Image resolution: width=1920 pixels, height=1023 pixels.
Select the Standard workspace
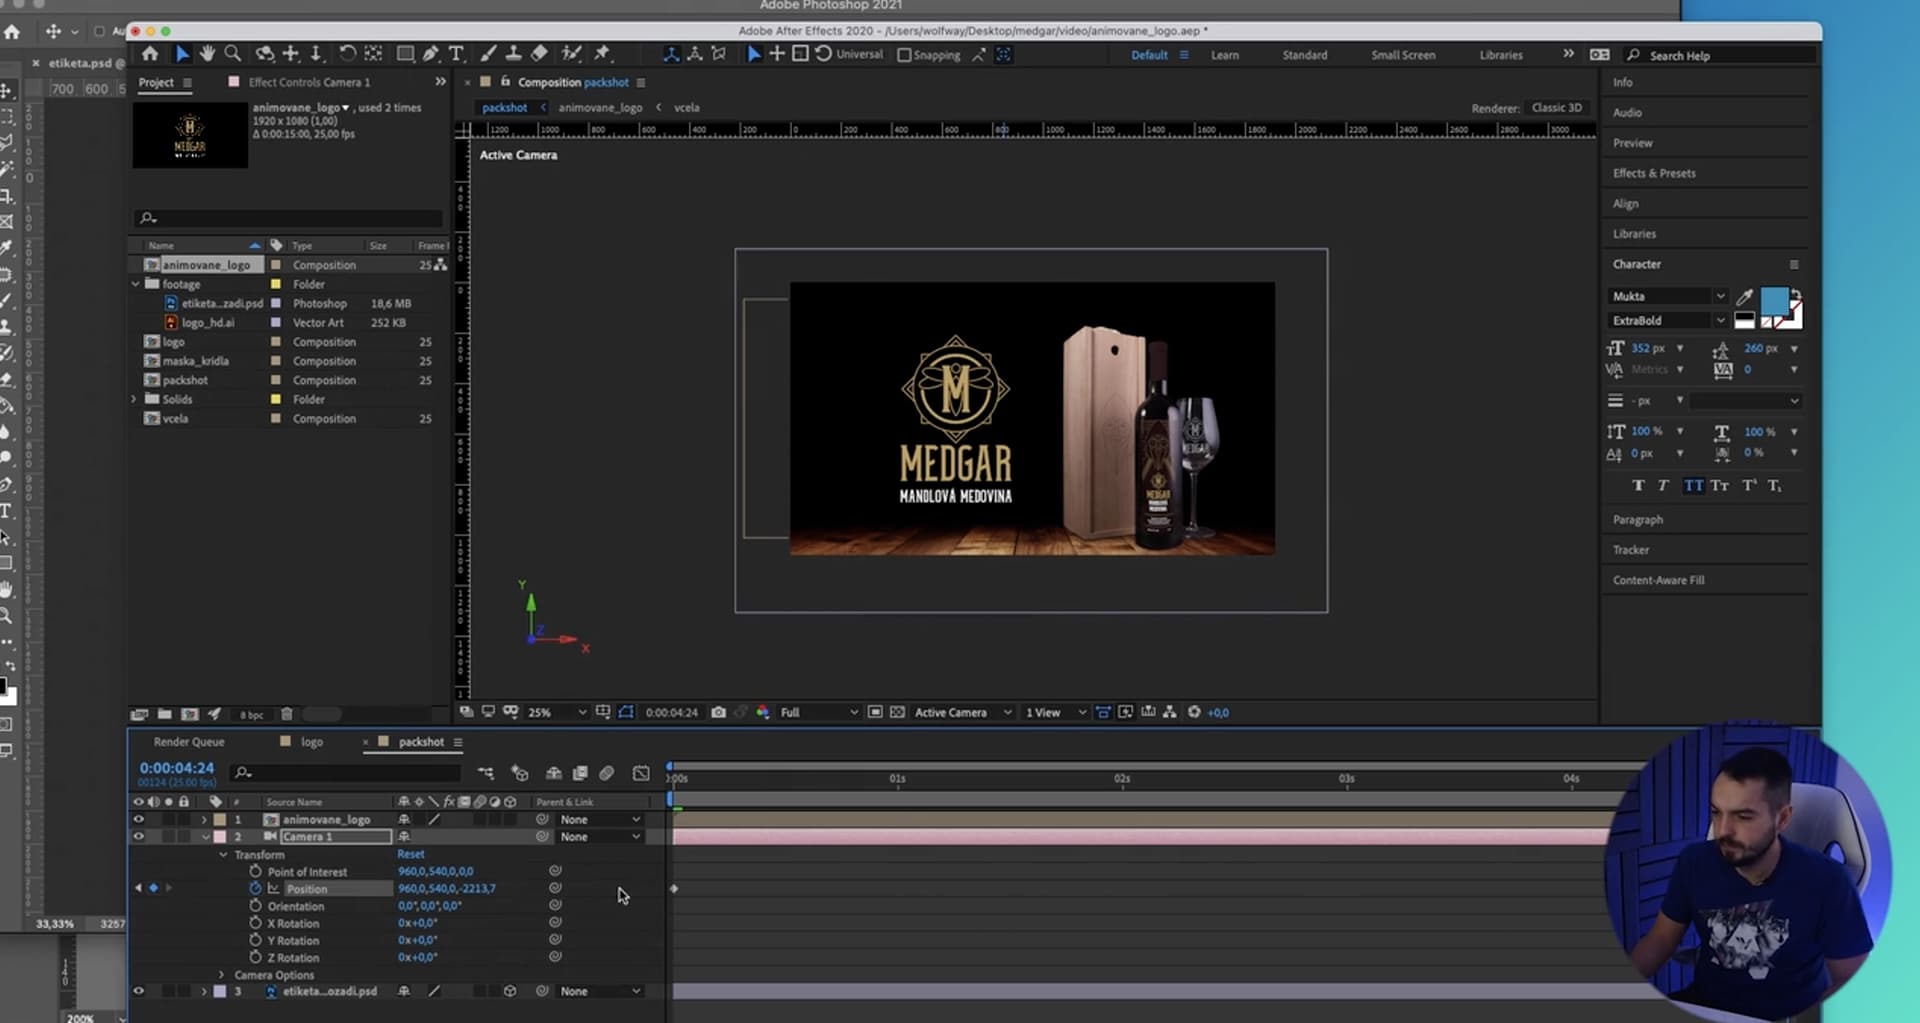pos(1305,55)
